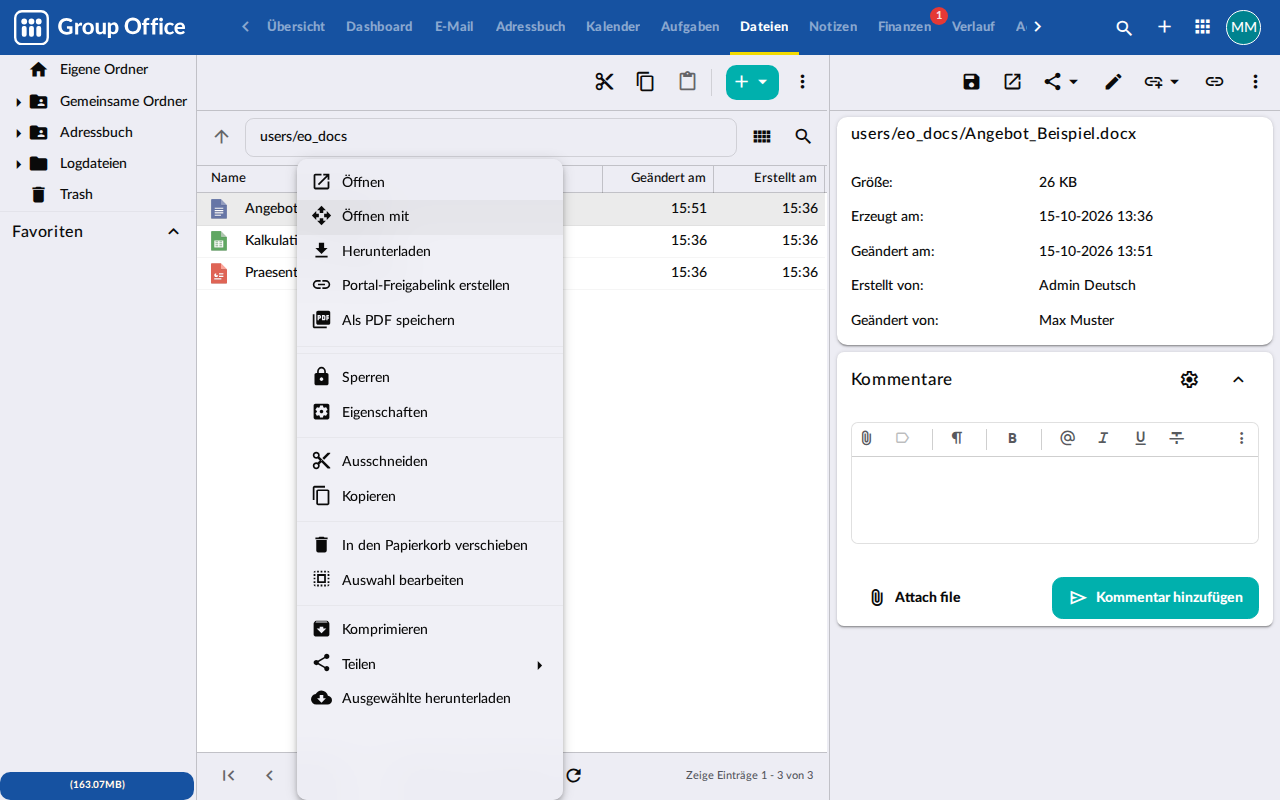
Task: Collapse the Kommentare panel
Action: [1238, 379]
